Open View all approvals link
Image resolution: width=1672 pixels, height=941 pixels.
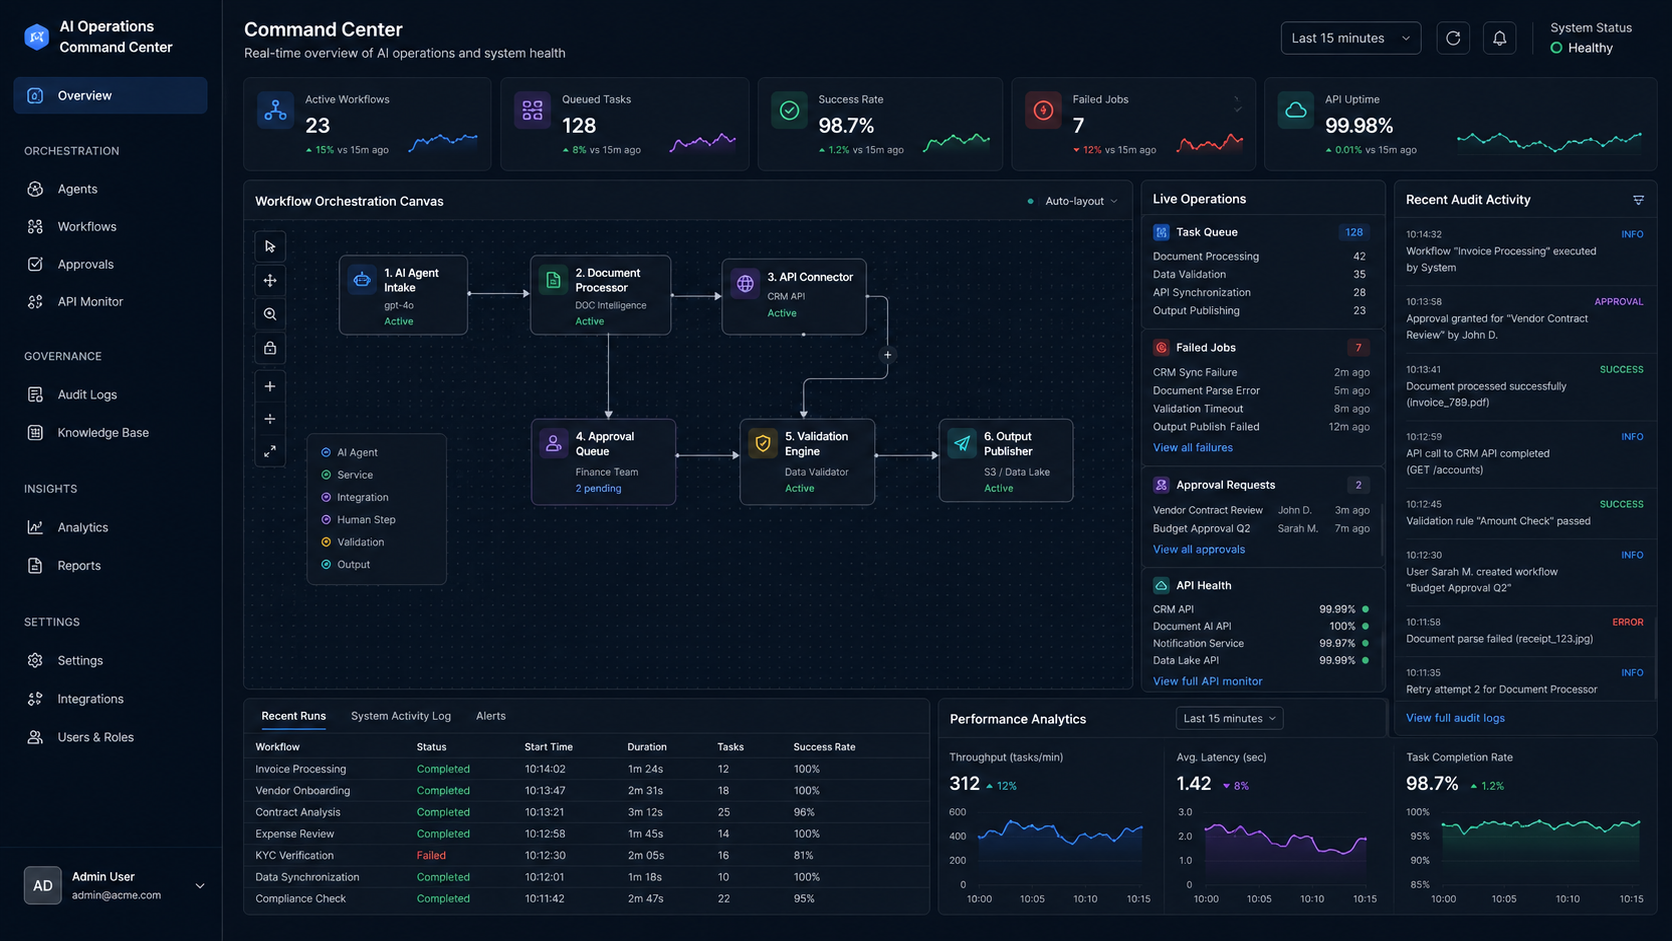pyautogui.click(x=1199, y=550)
